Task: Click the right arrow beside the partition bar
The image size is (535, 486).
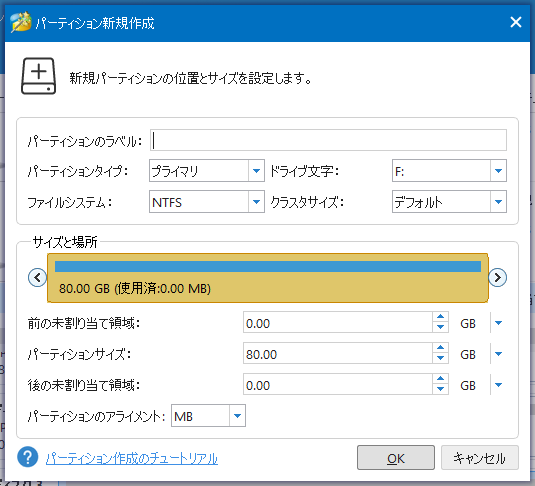Action: (x=497, y=277)
